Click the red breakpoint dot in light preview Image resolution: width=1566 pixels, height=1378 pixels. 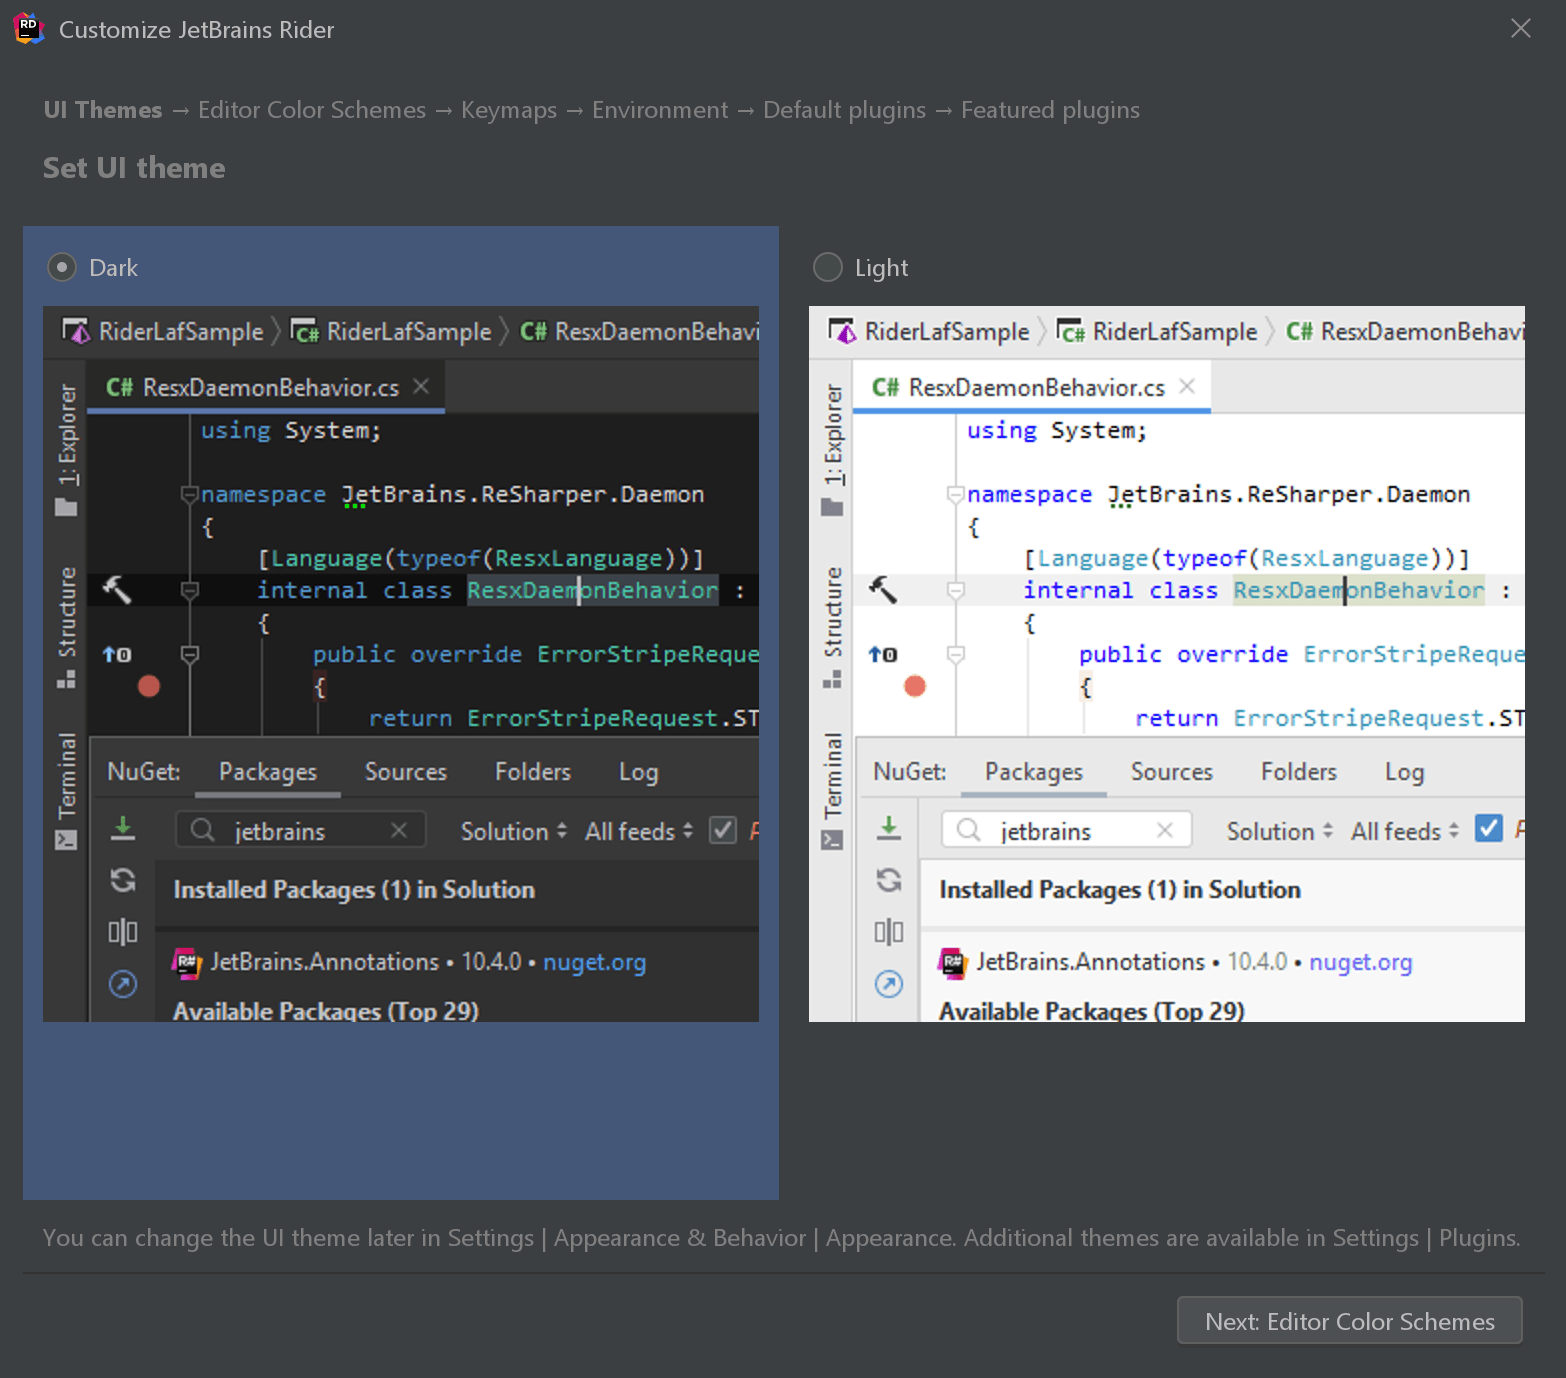pyautogui.click(x=915, y=686)
